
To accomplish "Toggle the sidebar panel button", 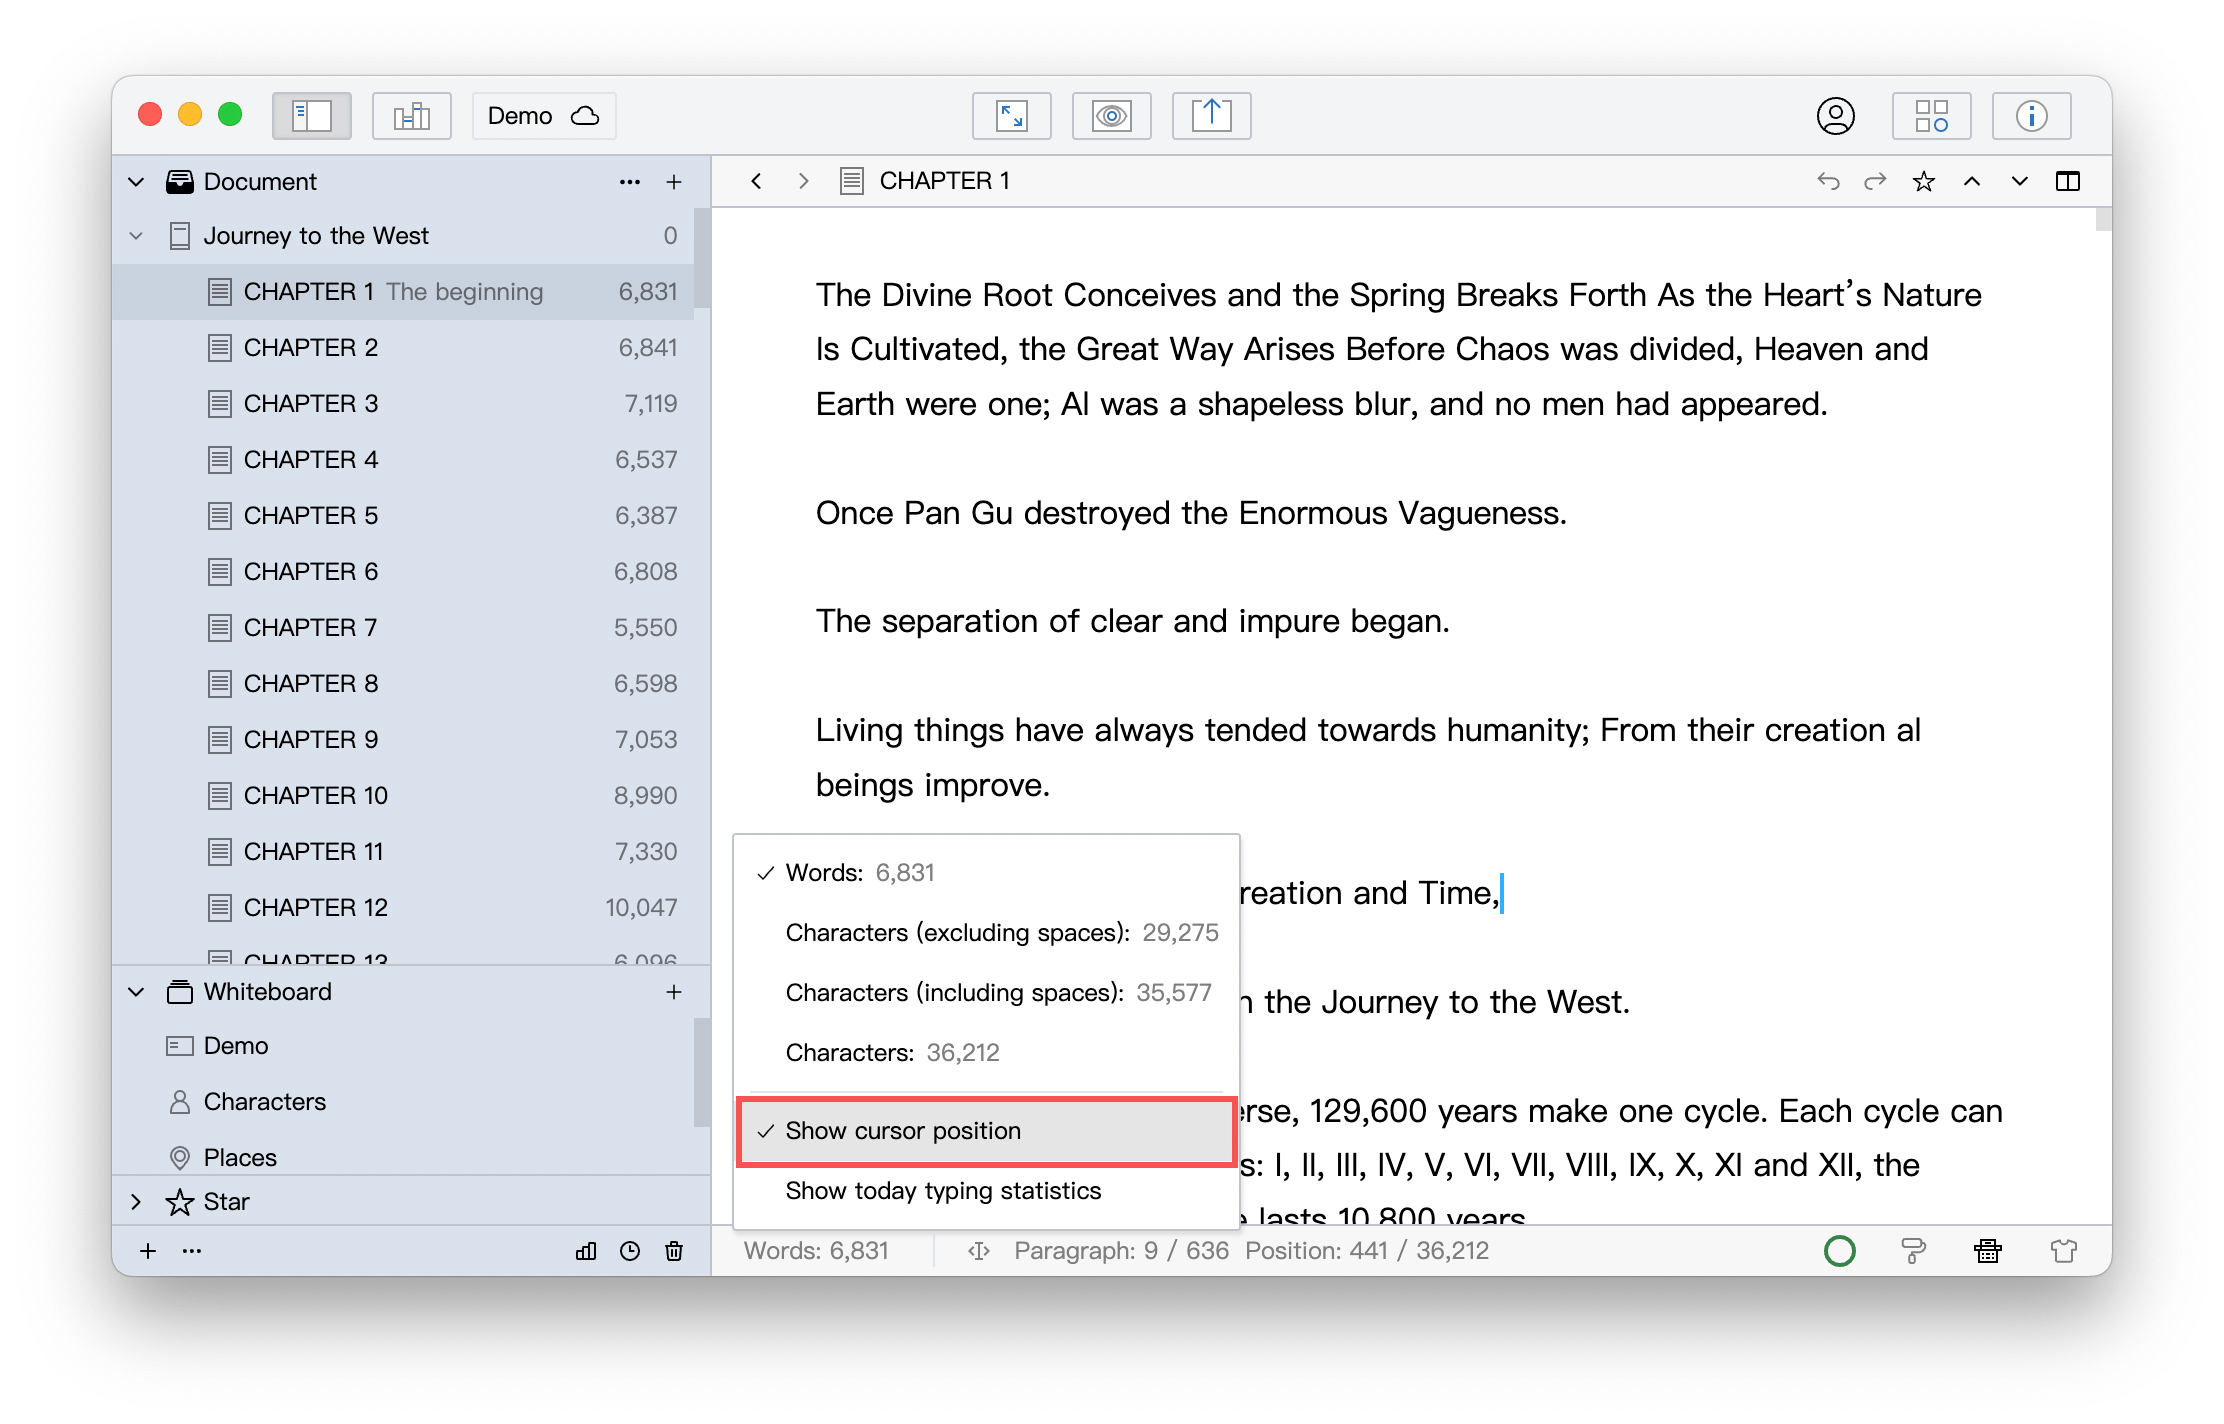I will 311,116.
